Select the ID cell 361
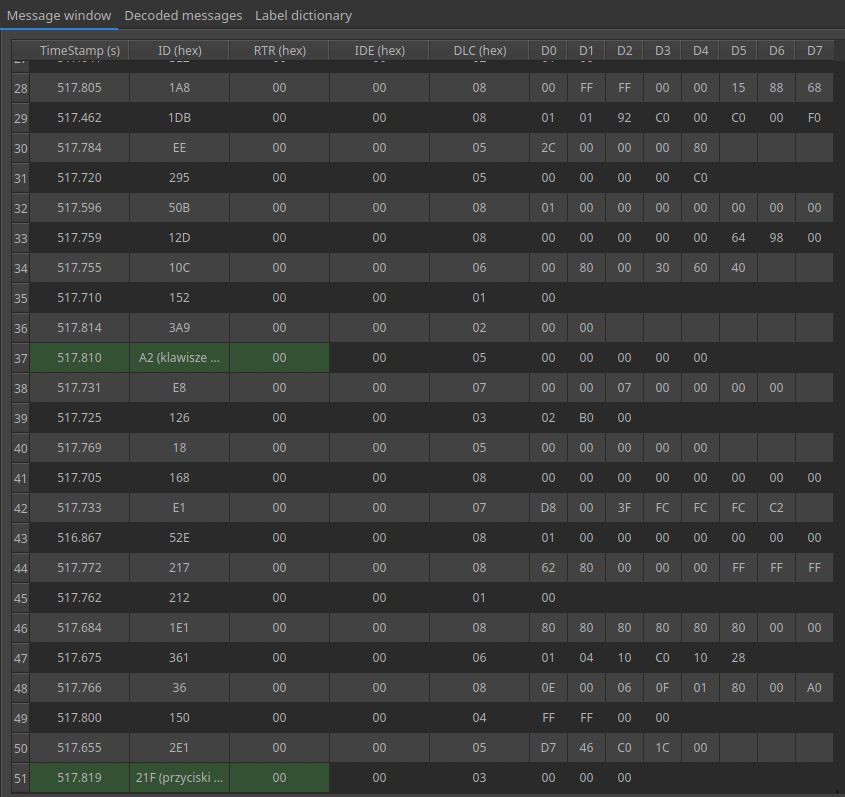This screenshot has height=797, width=845. 179,657
